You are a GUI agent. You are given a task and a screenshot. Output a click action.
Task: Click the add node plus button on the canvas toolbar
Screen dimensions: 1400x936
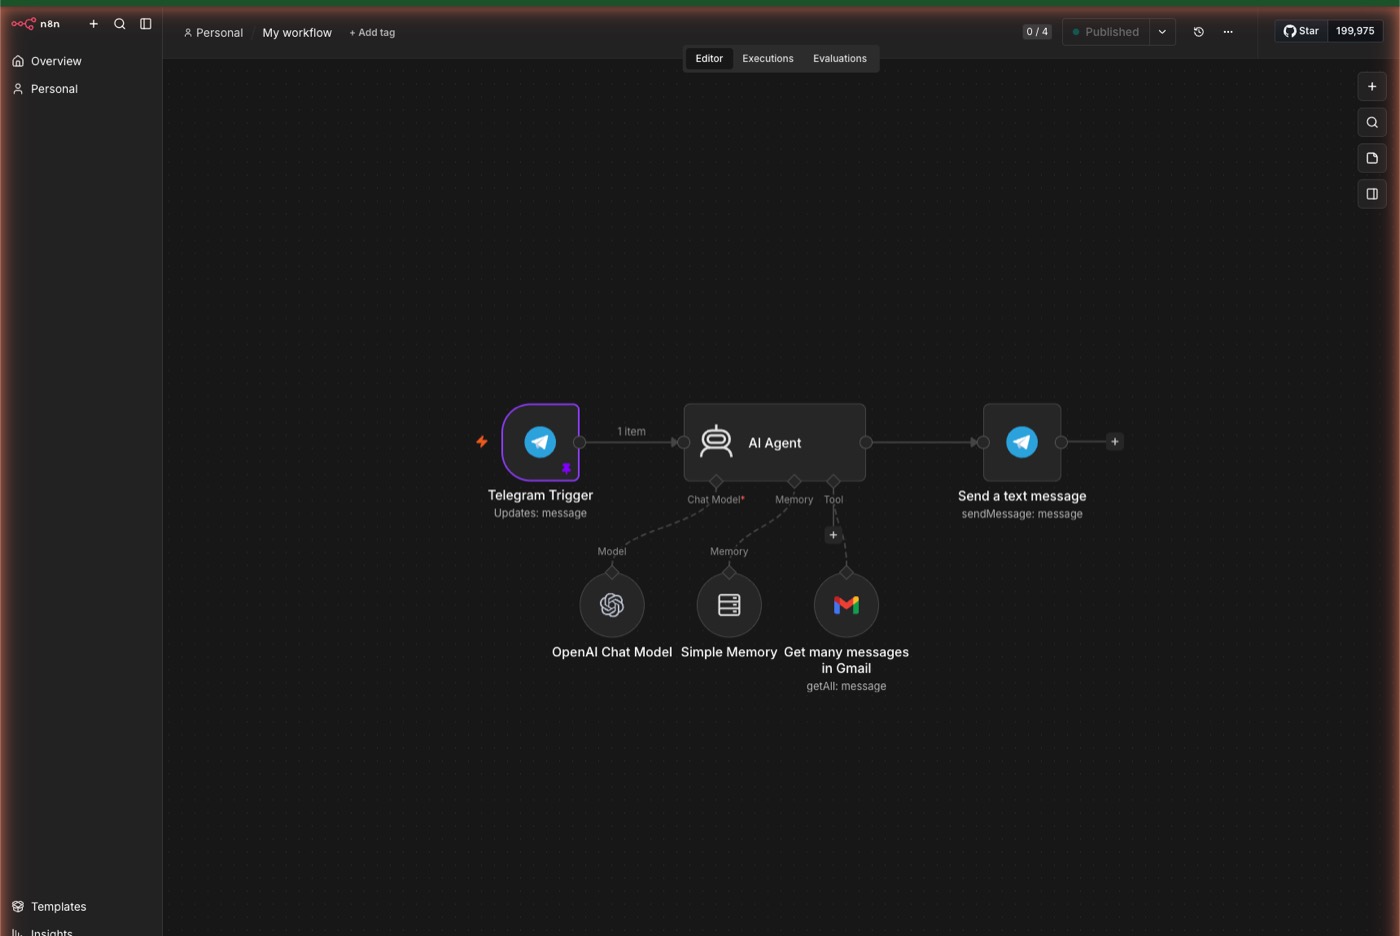[x=1372, y=87]
